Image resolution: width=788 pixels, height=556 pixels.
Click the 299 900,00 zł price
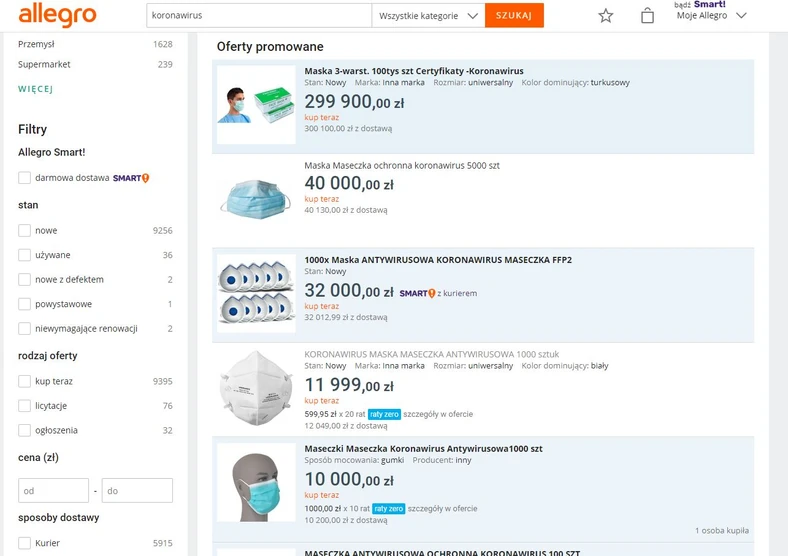pyautogui.click(x=354, y=102)
